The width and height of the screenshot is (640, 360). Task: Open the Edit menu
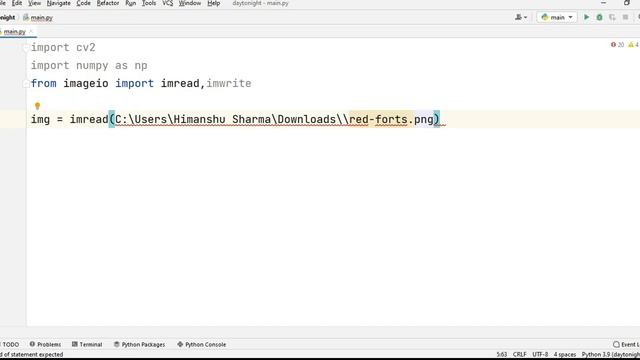click(x=17, y=3)
